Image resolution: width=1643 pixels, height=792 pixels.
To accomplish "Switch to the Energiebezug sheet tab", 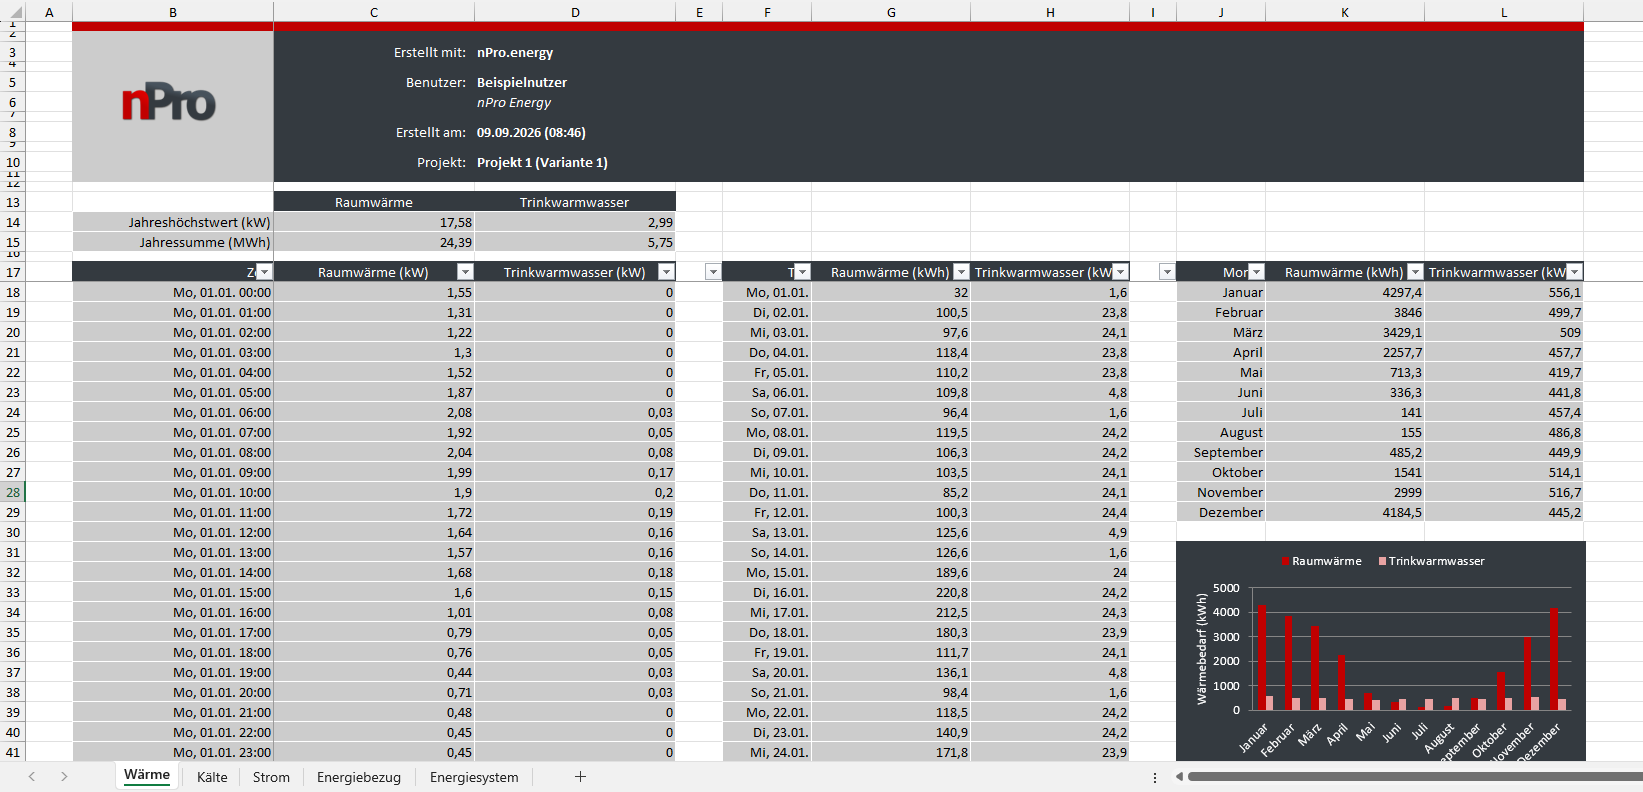I will 359,777.
